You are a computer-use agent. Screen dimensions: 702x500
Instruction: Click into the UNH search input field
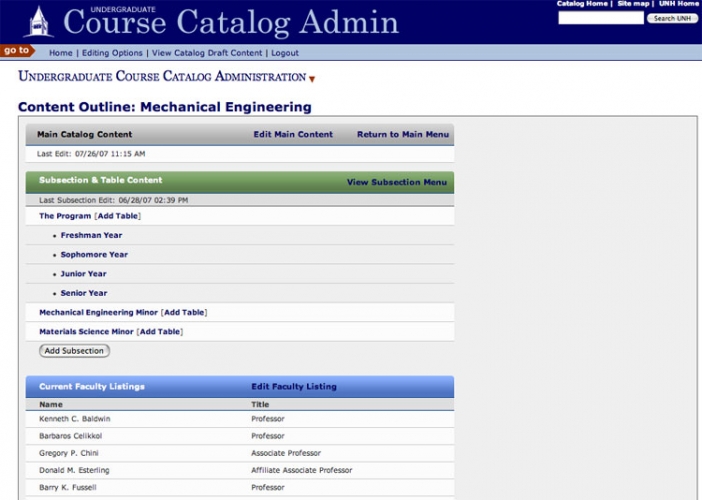pyautogui.click(x=601, y=18)
